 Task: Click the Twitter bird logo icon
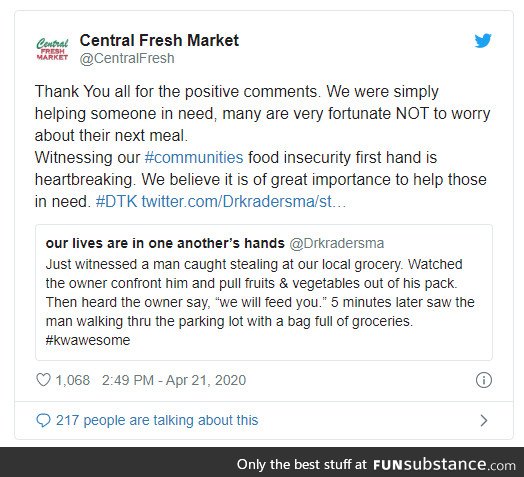[x=483, y=41]
